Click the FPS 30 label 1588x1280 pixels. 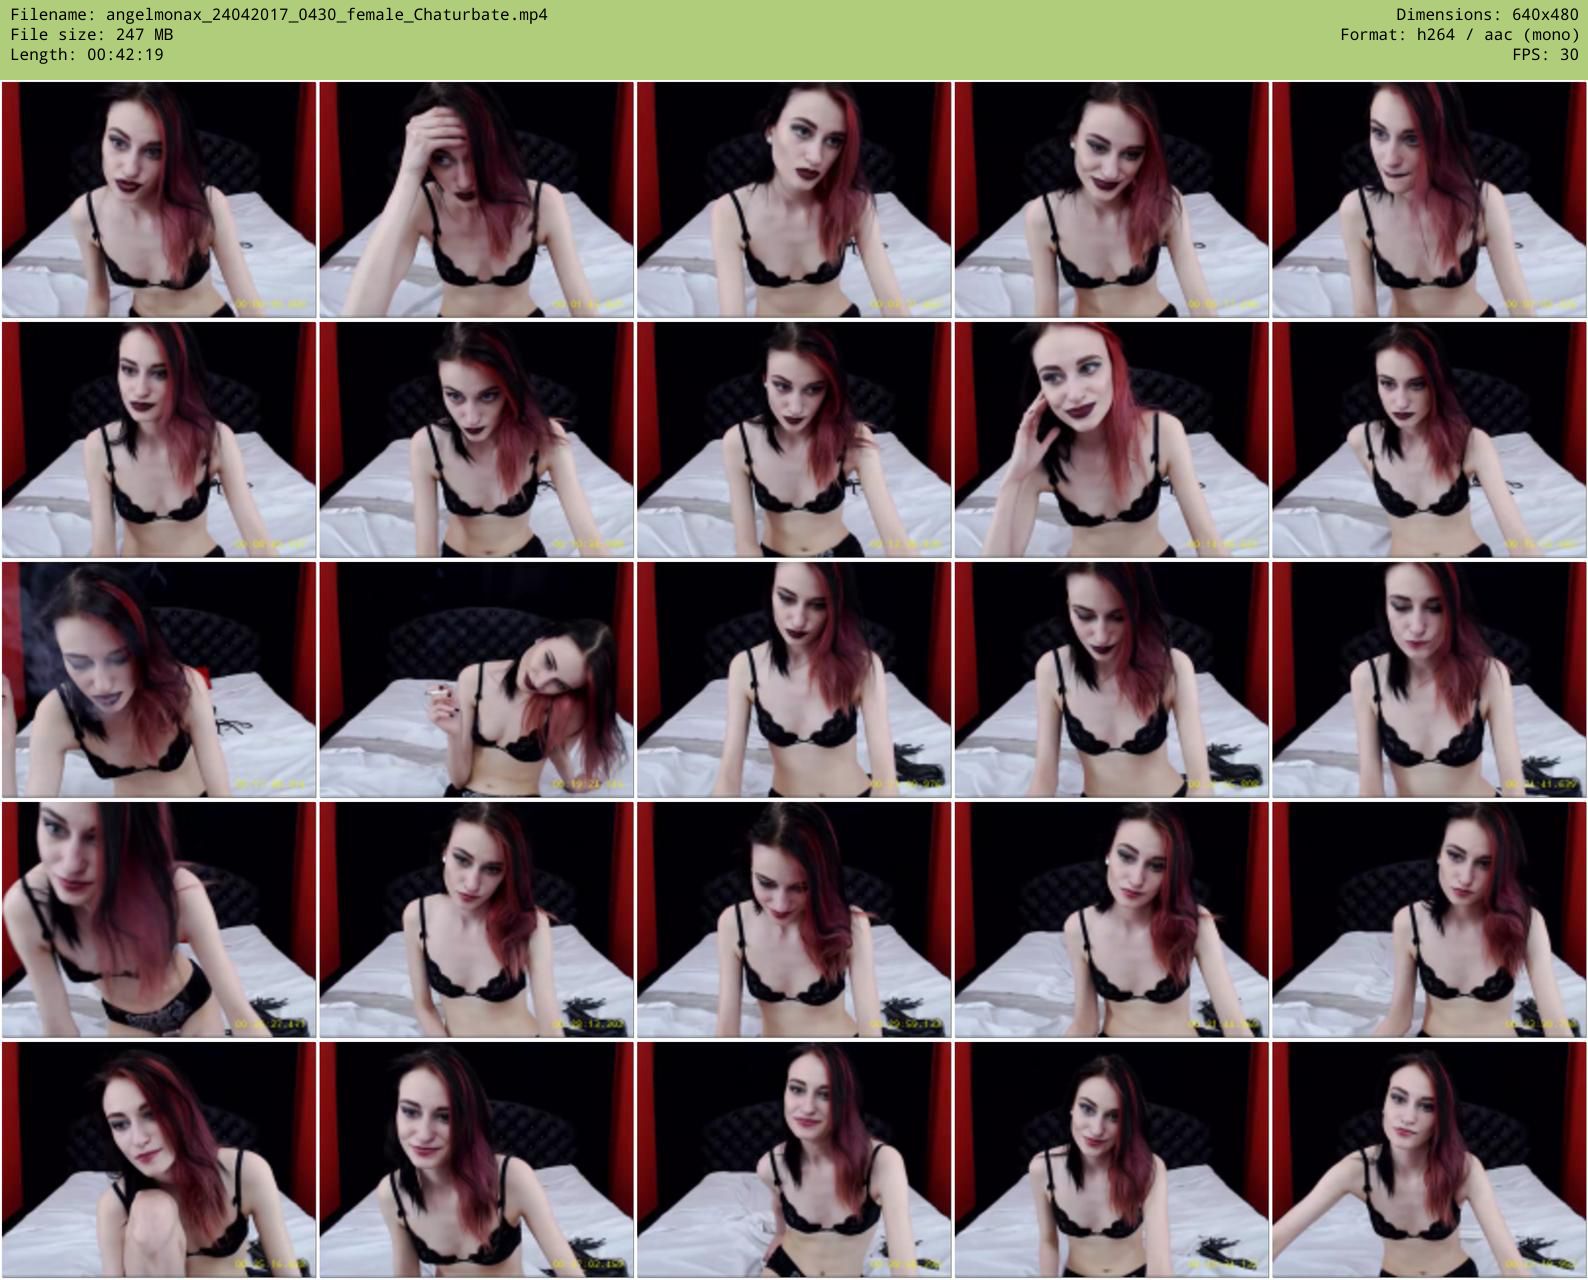click(x=1545, y=55)
